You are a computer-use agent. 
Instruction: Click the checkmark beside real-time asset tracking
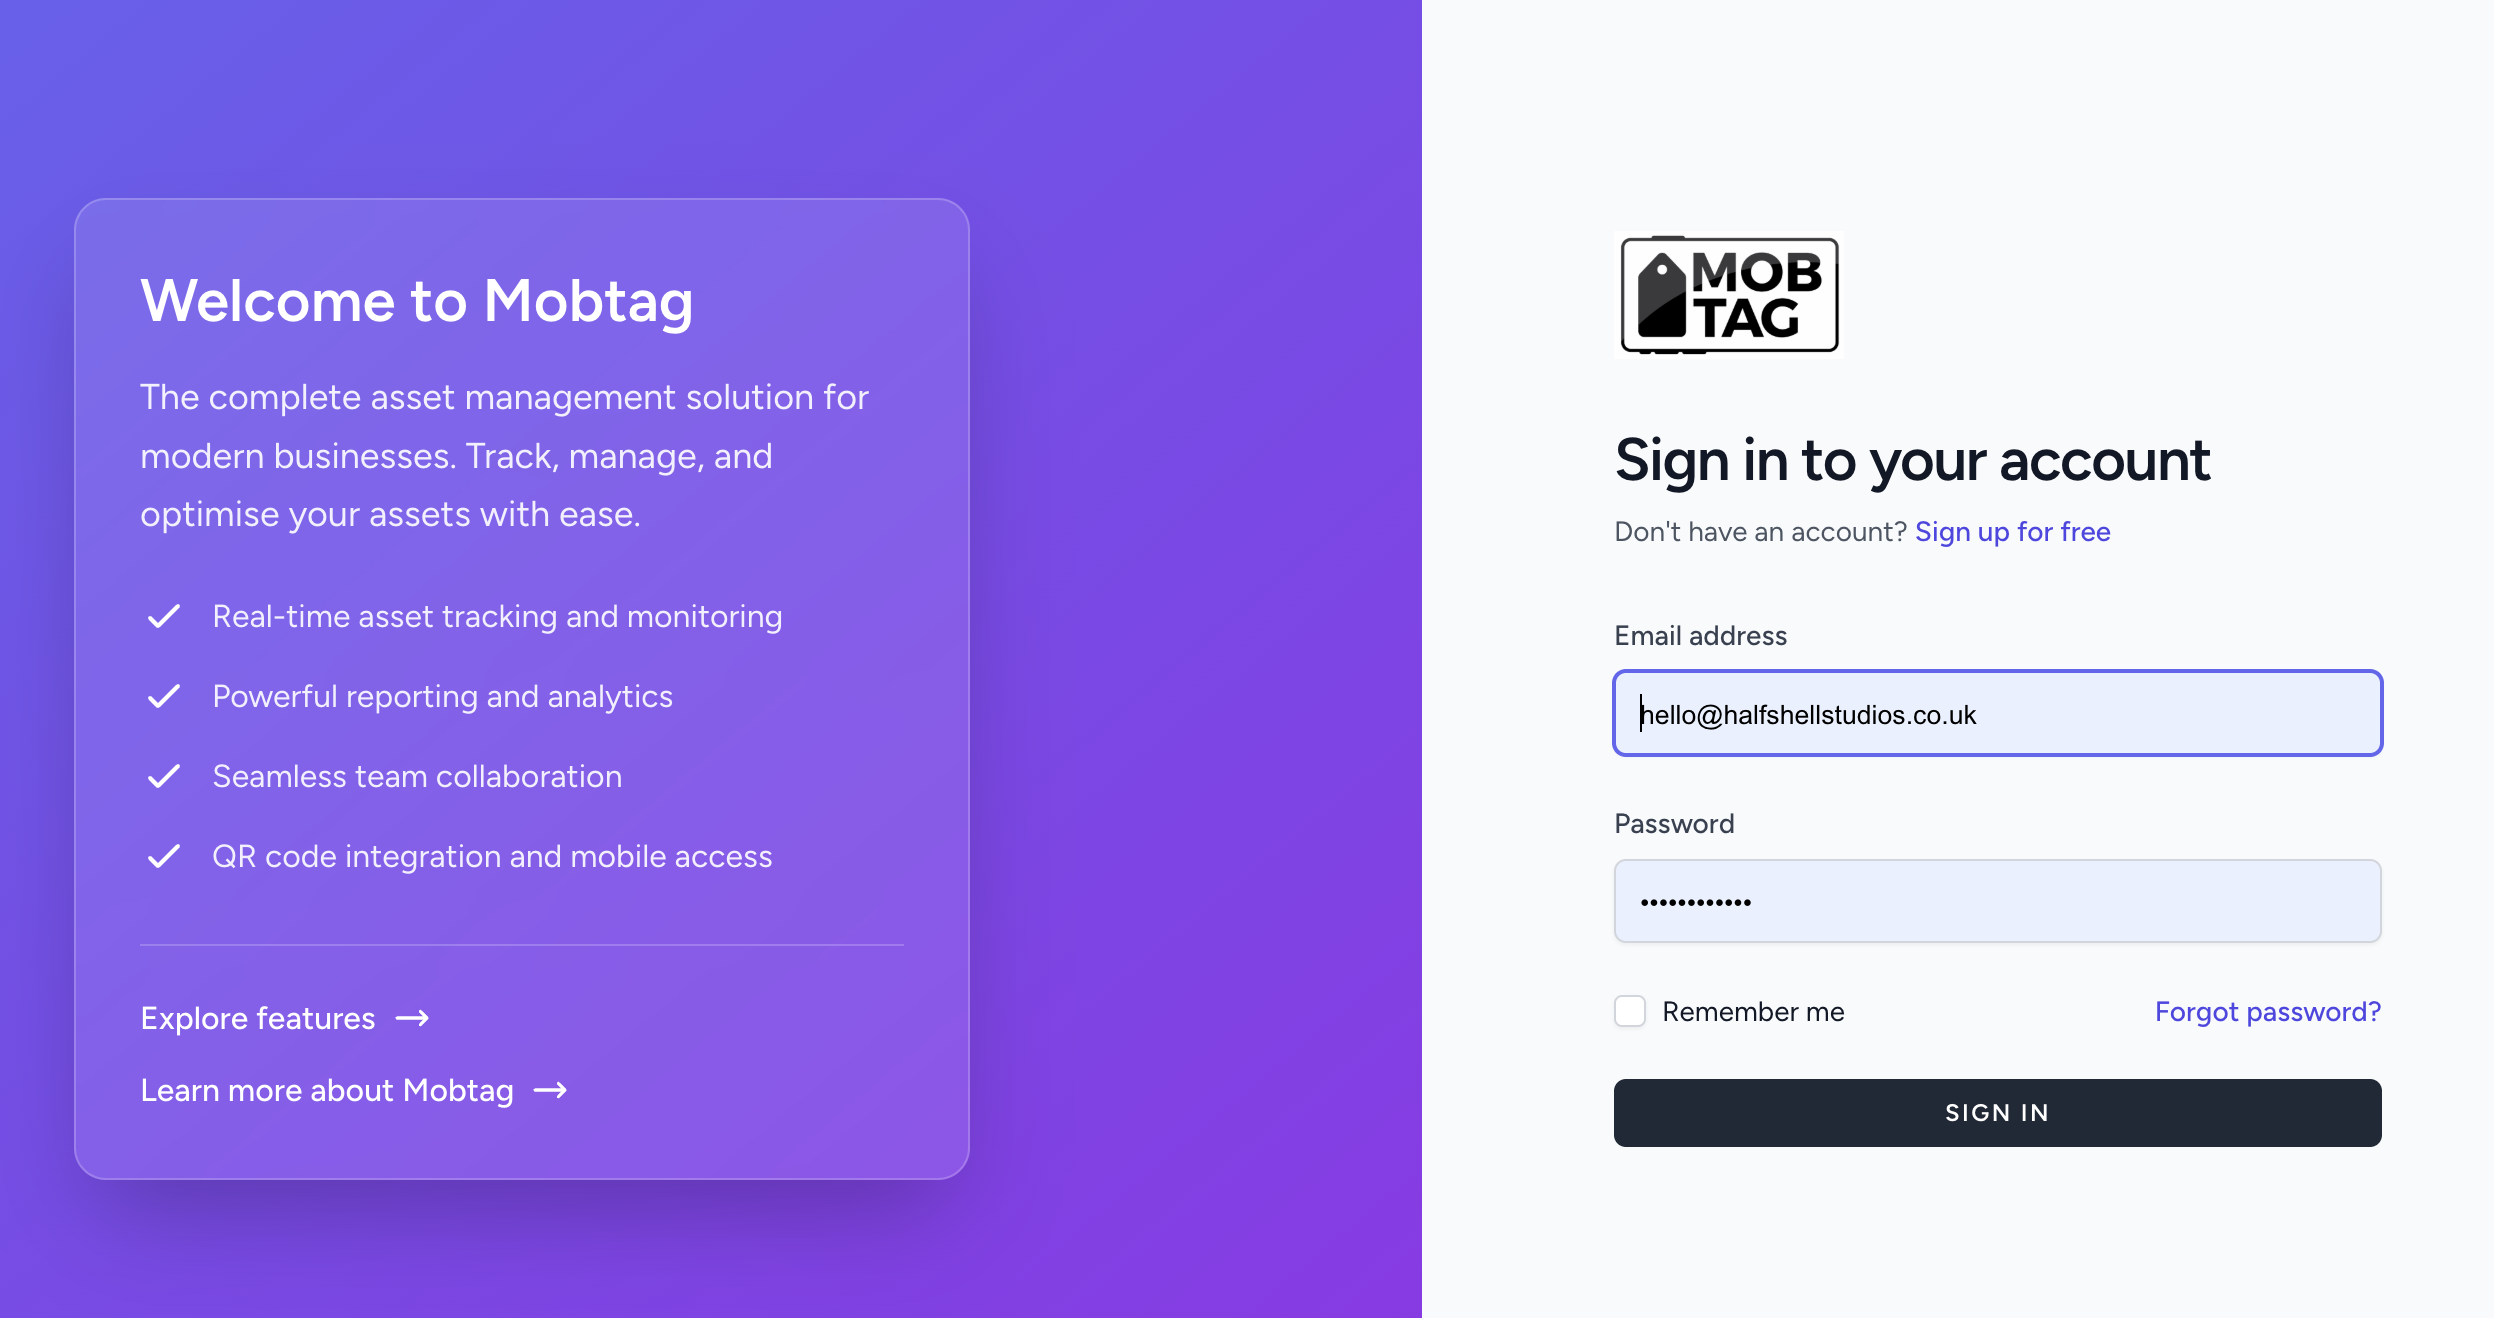(165, 616)
